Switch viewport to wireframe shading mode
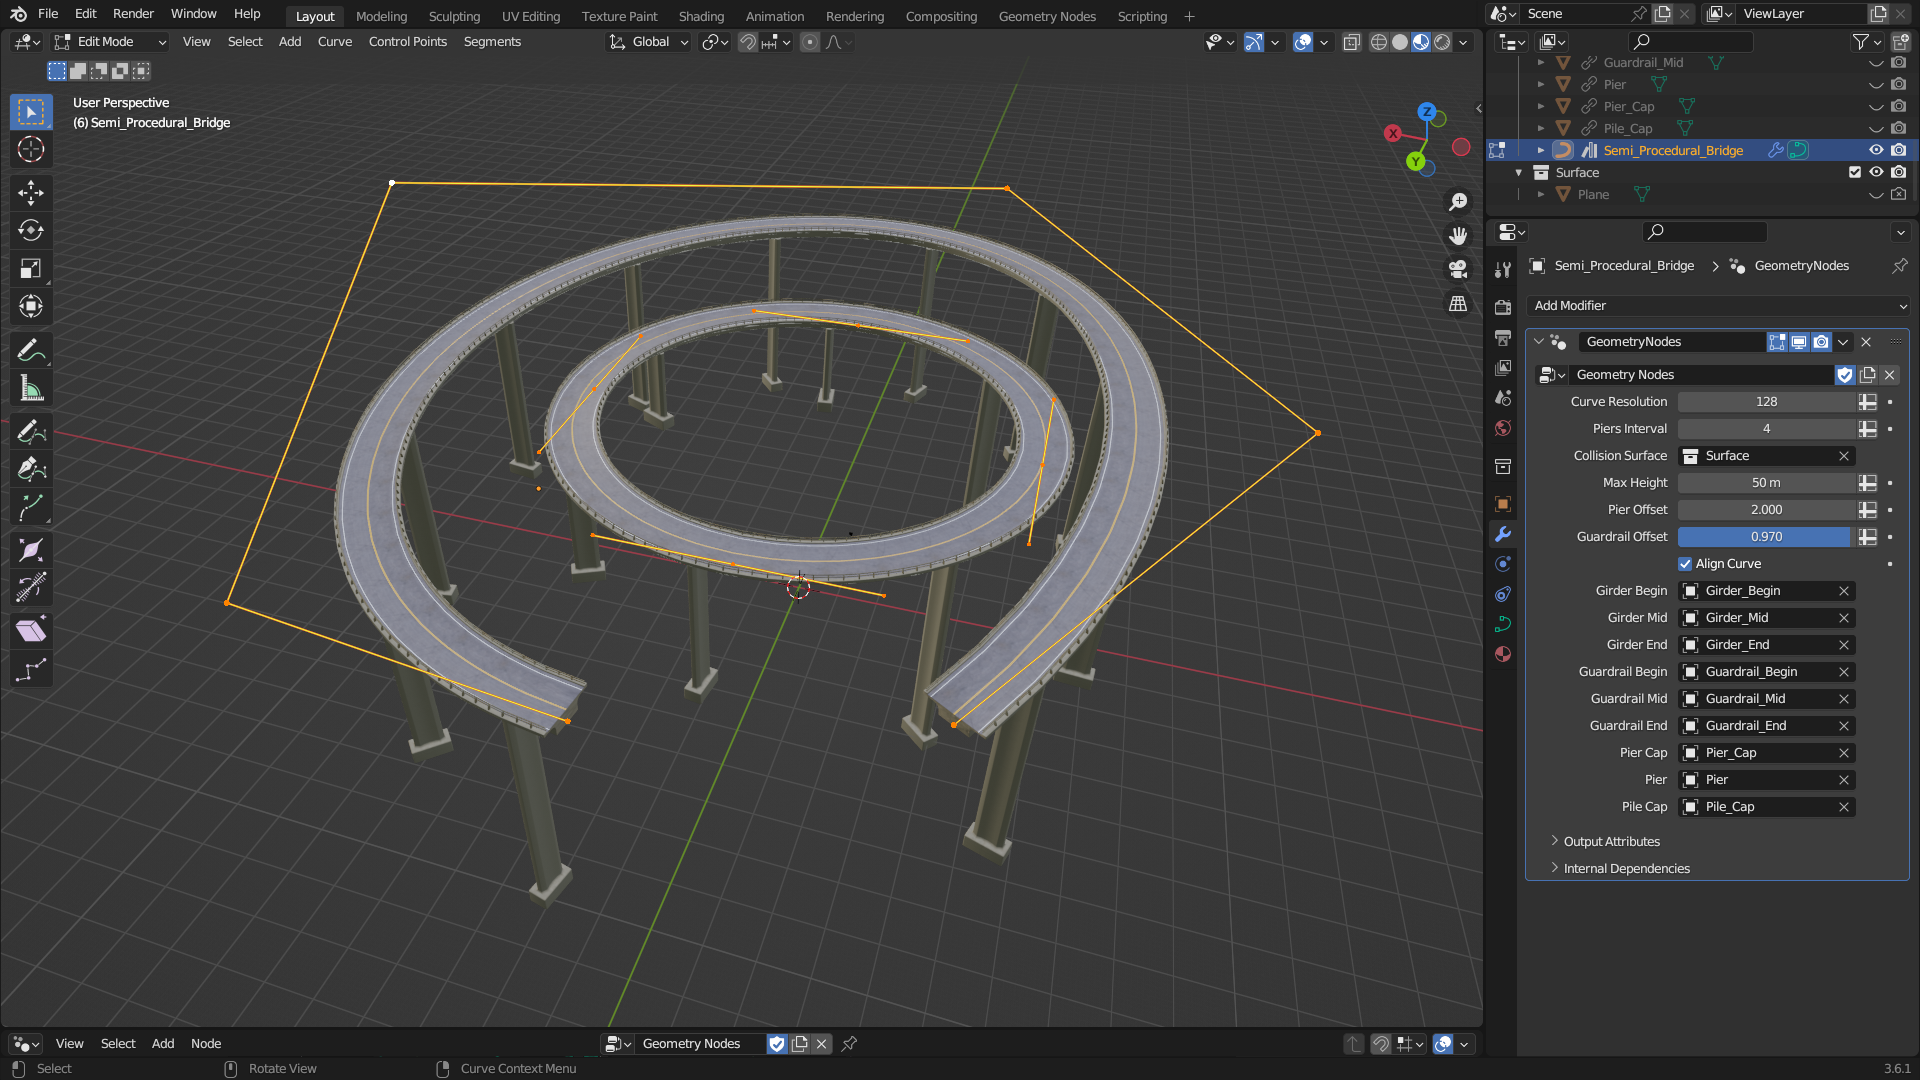Viewport: 1920px width, 1080px height. click(1378, 42)
